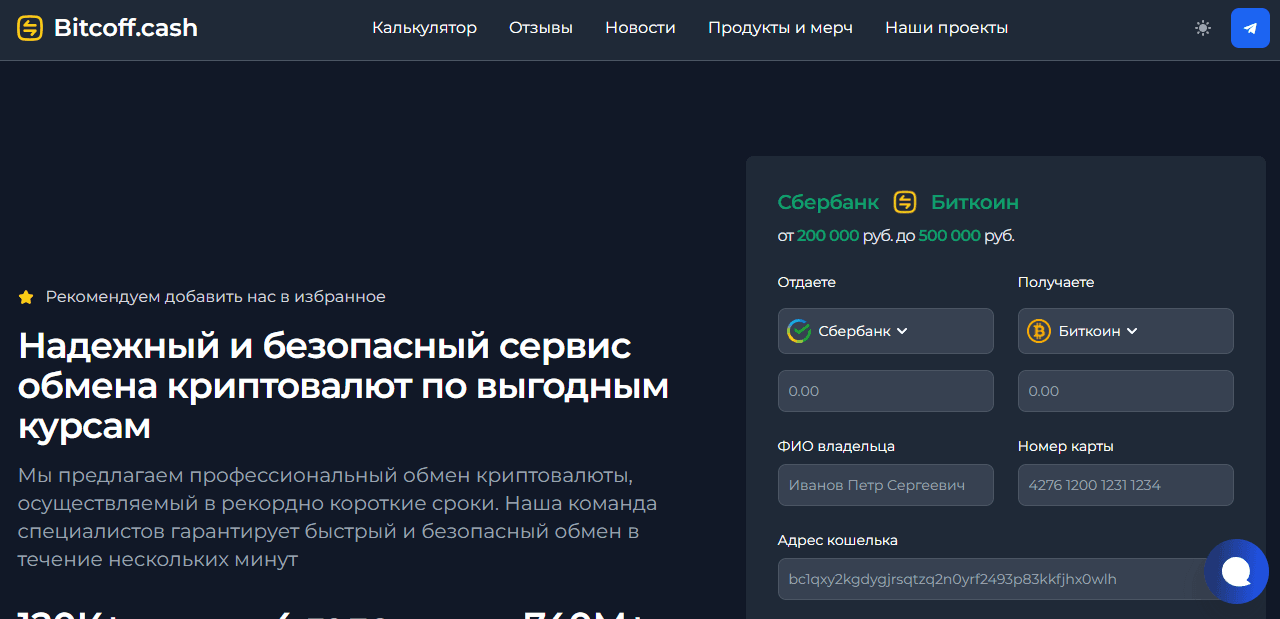Select Продукты и мерч in the navigation
The image size is (1280, 619).
pos(780,28)
